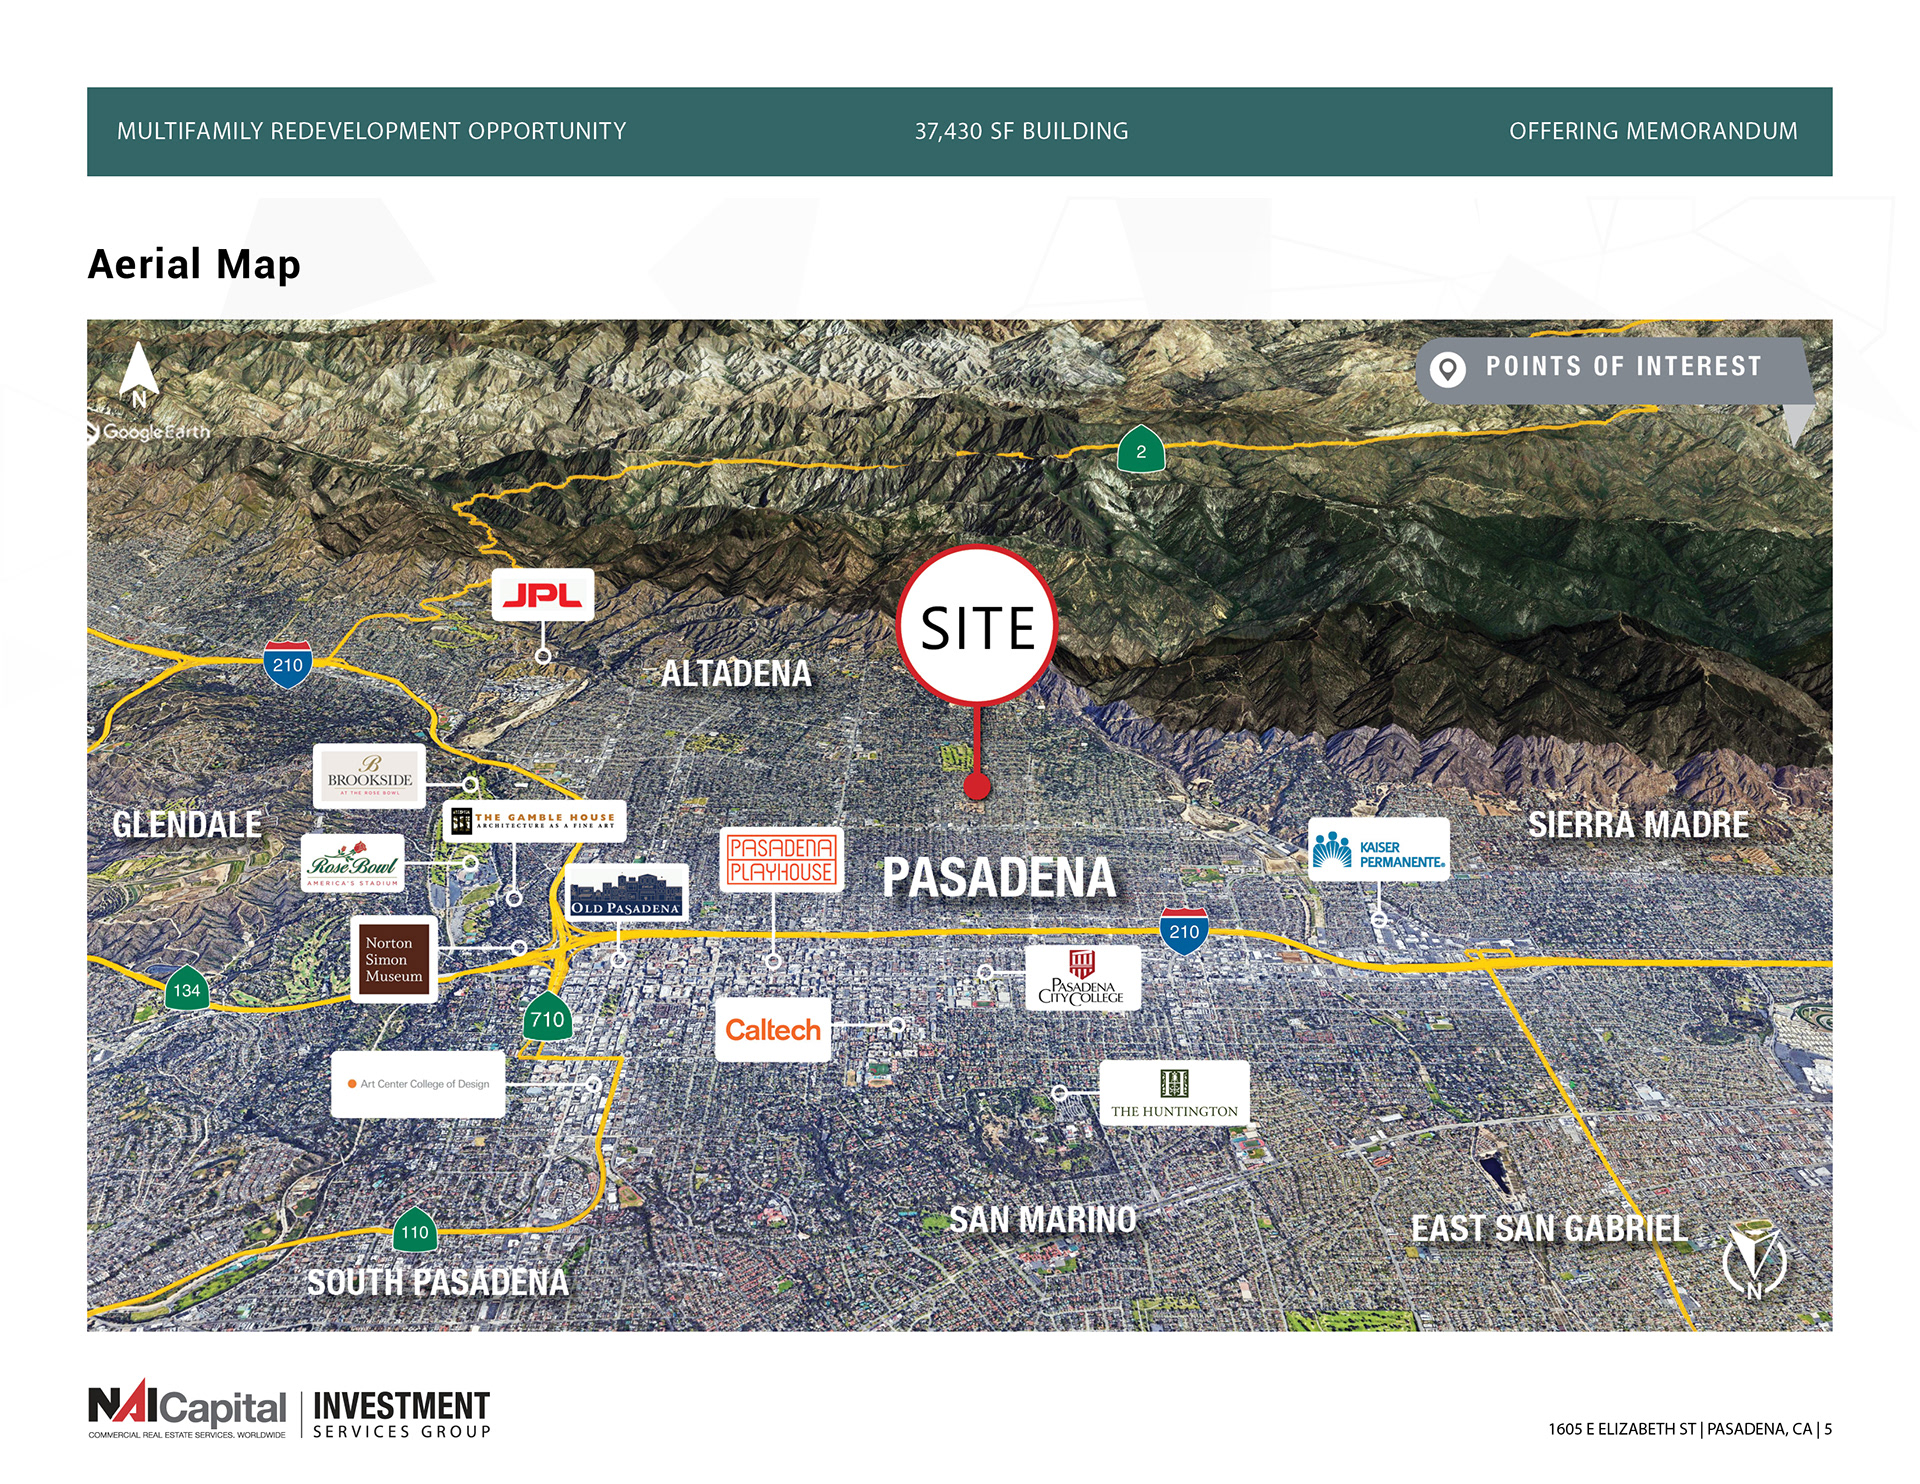Click the Caltech logo card
The height and width of the screenshot is (1484, 1920).
pyautogui.click(x=772, y=1030)
